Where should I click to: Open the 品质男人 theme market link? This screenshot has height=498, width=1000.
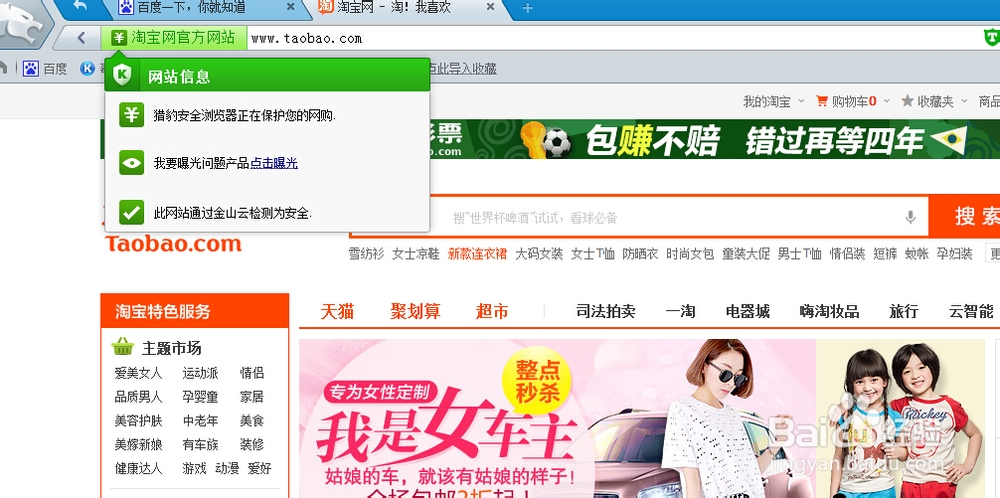point(138,397)
